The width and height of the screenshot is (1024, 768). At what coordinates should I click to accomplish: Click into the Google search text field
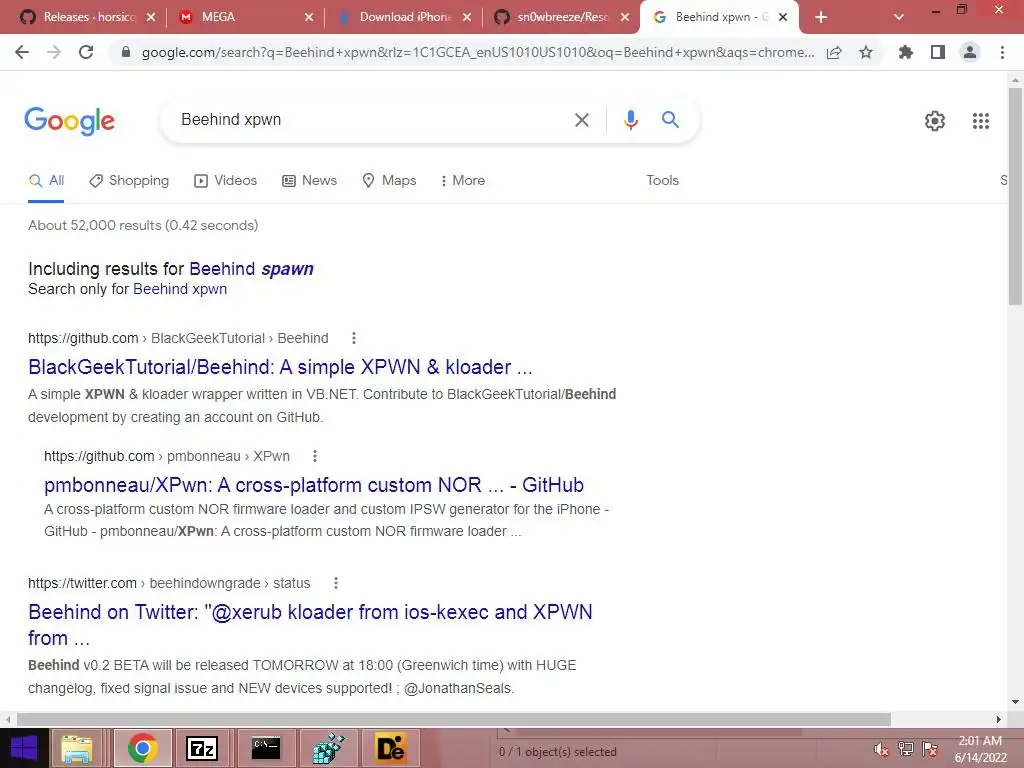click(372, 120)
